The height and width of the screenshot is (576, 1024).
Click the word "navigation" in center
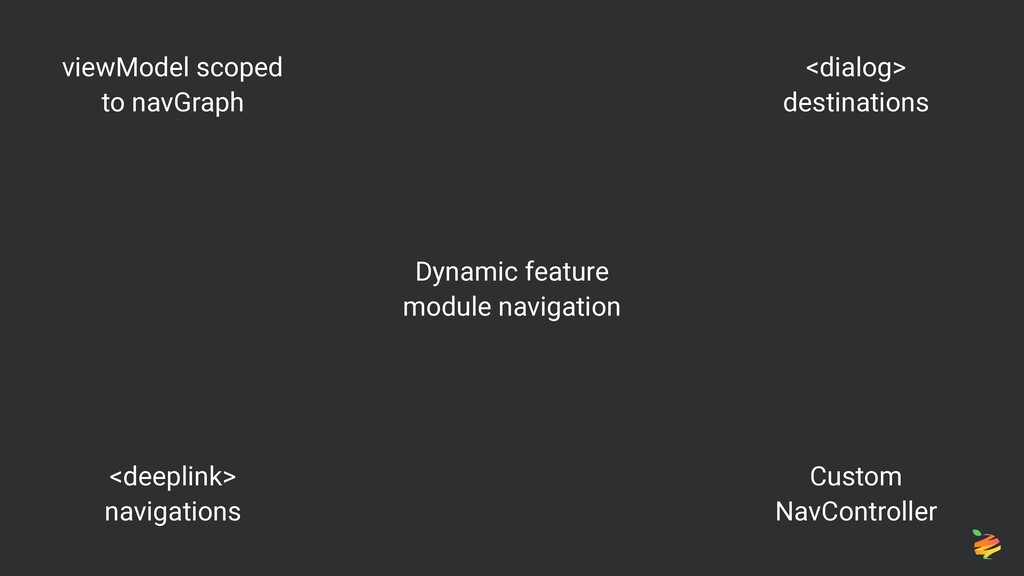click(x=559, y=308)
